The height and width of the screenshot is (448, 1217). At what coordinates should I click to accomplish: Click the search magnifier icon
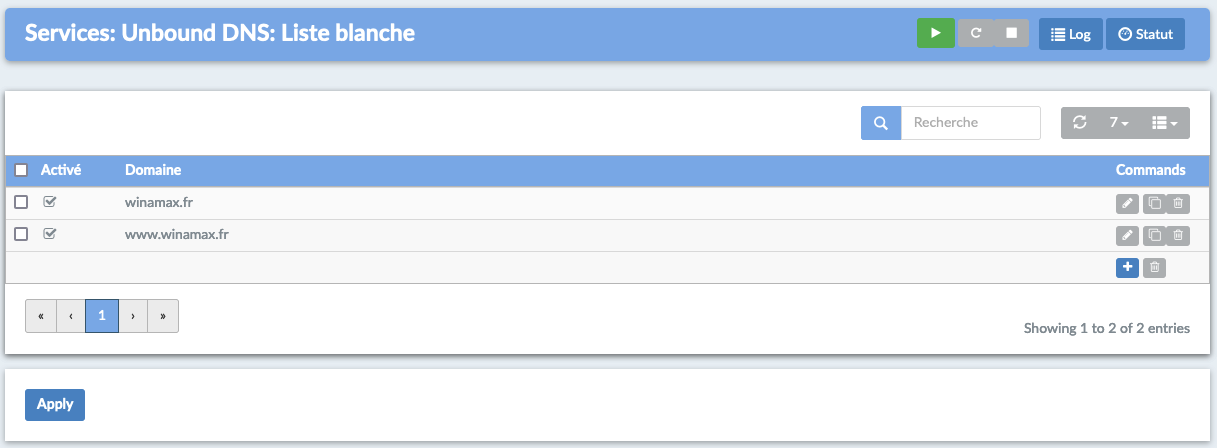(881, 123)
